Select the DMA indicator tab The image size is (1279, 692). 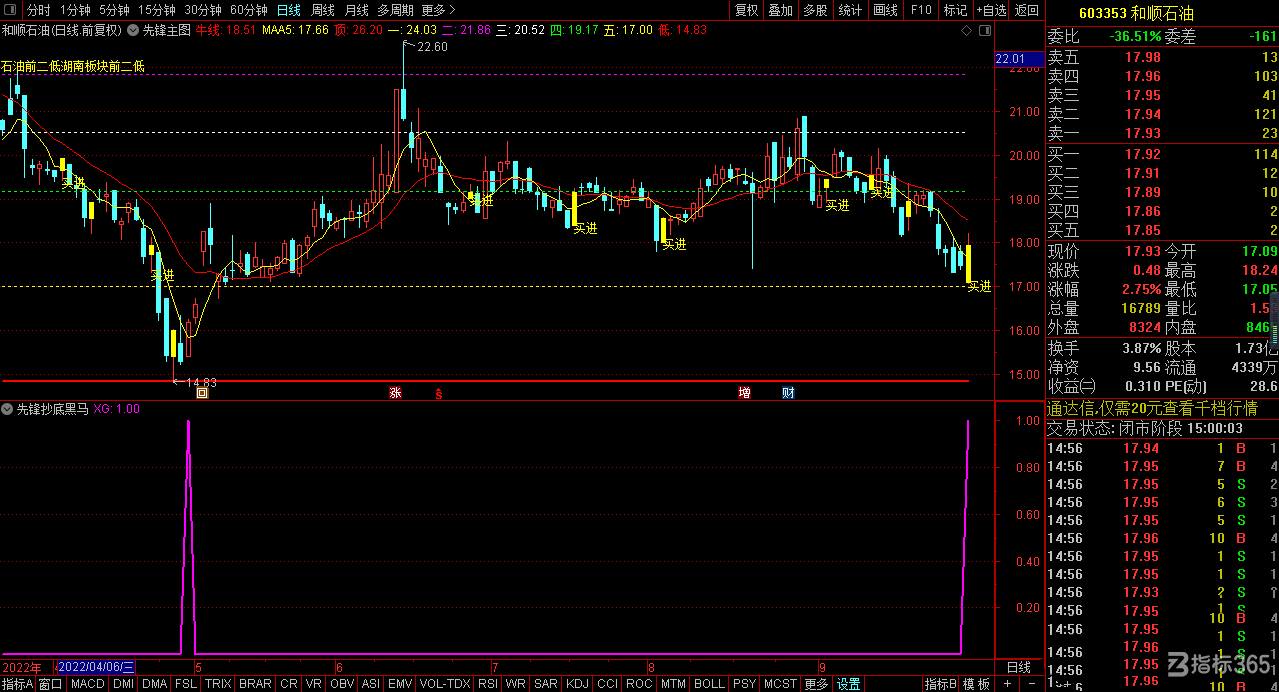tap(155, 684)
